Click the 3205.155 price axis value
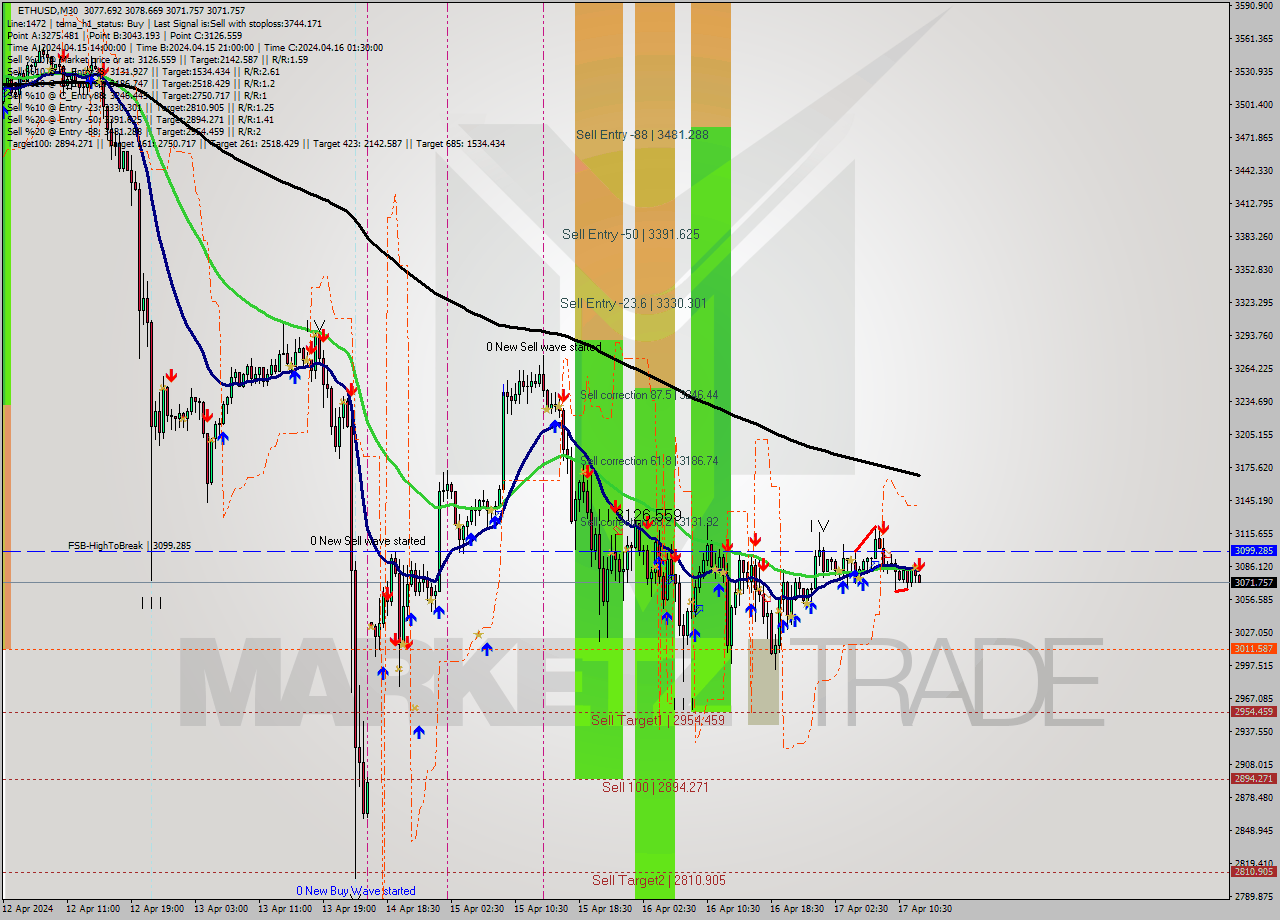1280x920 pixels. pos(1254,435)
